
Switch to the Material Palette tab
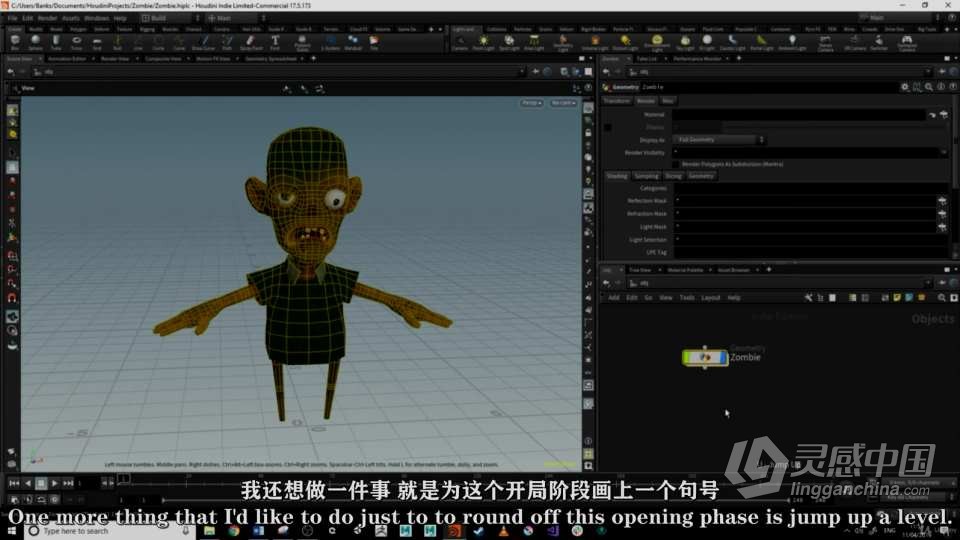(685, 270)
